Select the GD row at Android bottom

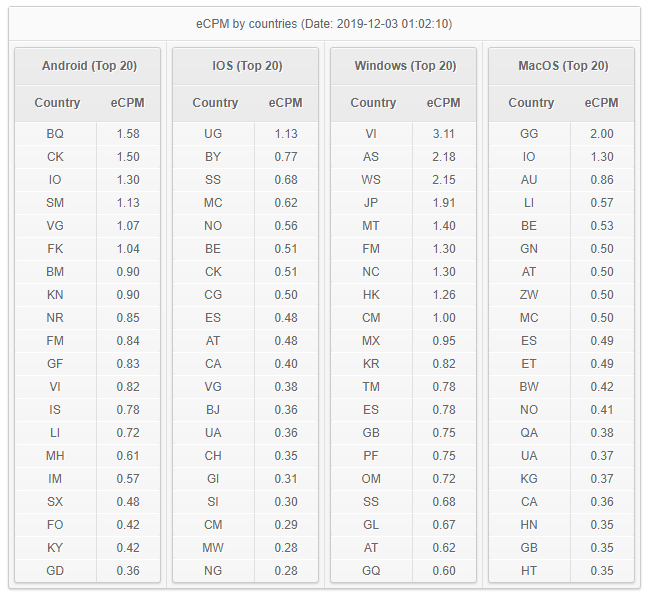[x=87, y=571]
